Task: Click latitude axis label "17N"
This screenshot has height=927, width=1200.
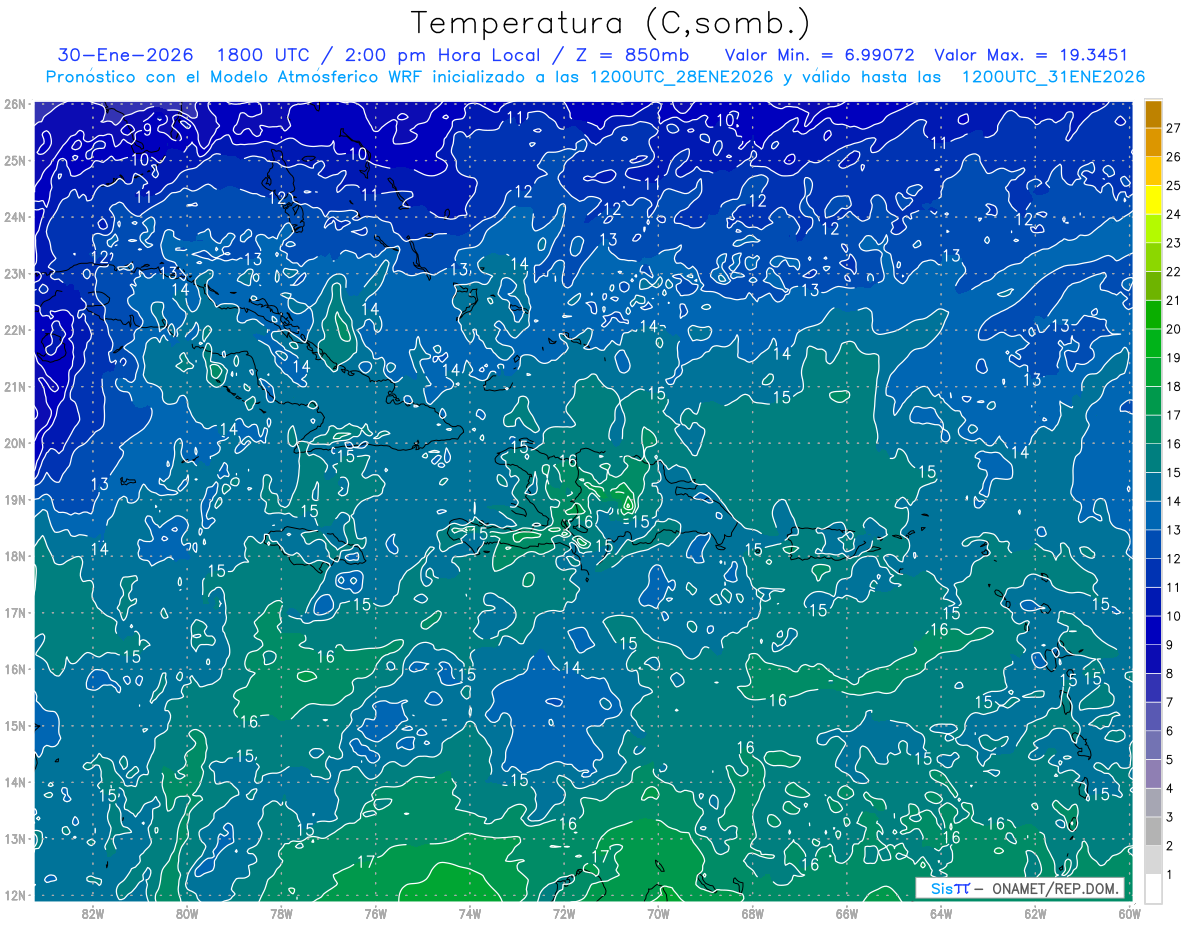Action: coord(15,613)
